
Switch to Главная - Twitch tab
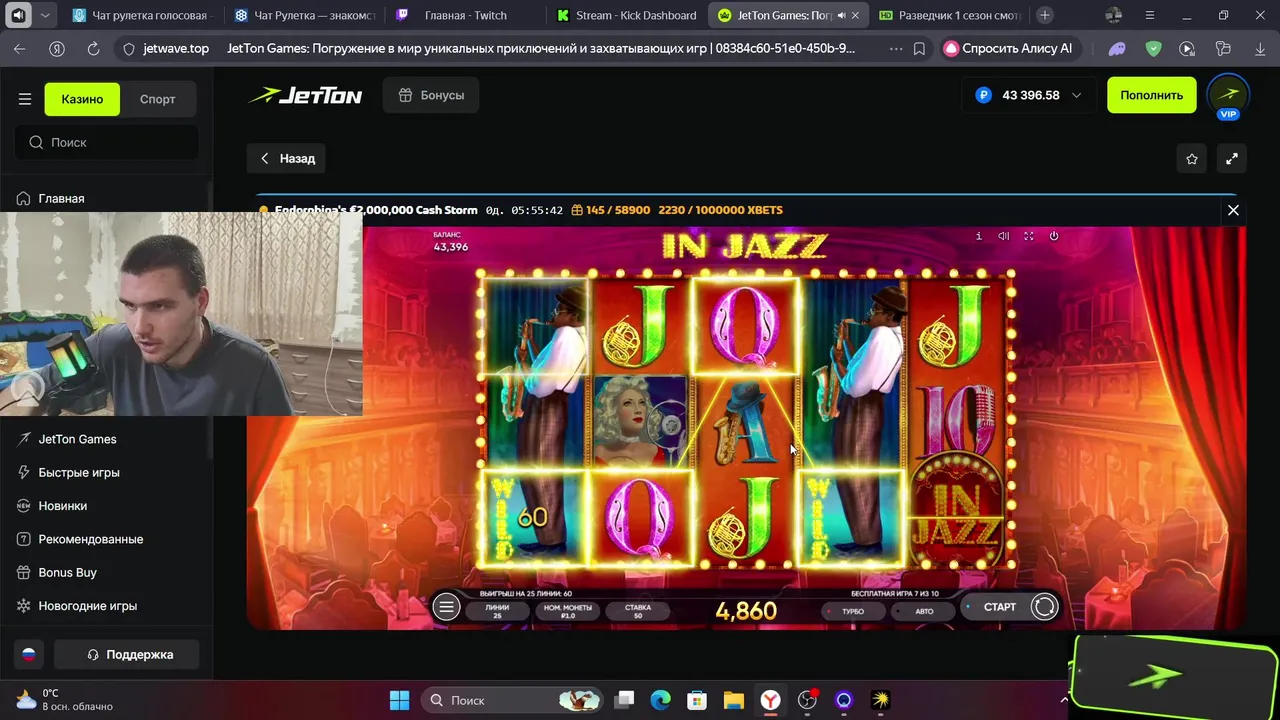click(x=465, y=15)
